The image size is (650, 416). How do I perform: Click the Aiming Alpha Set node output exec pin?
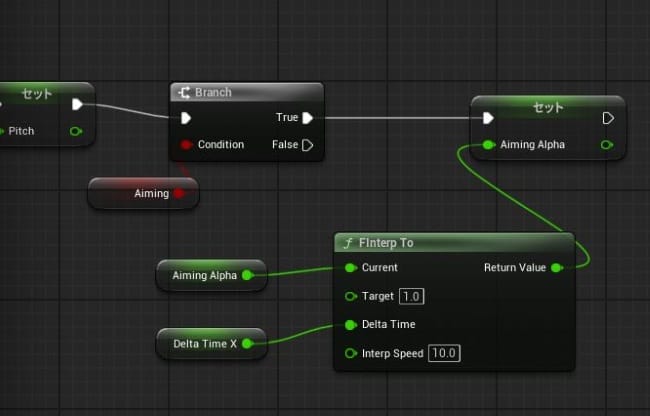[608, 119]
